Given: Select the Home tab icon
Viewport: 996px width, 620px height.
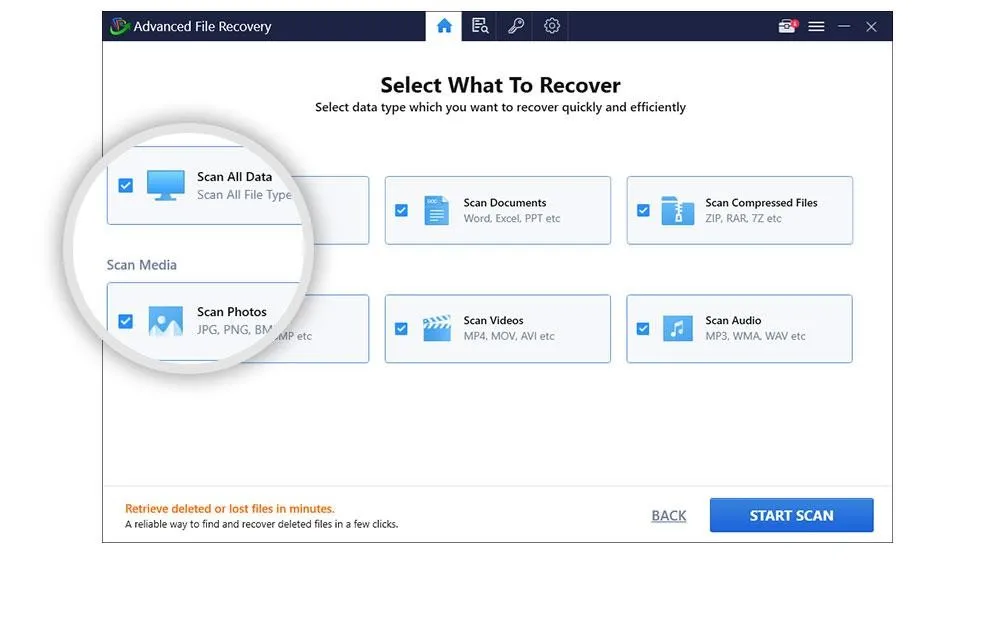Looking at the screenshot, I should (x=443, y=26).
